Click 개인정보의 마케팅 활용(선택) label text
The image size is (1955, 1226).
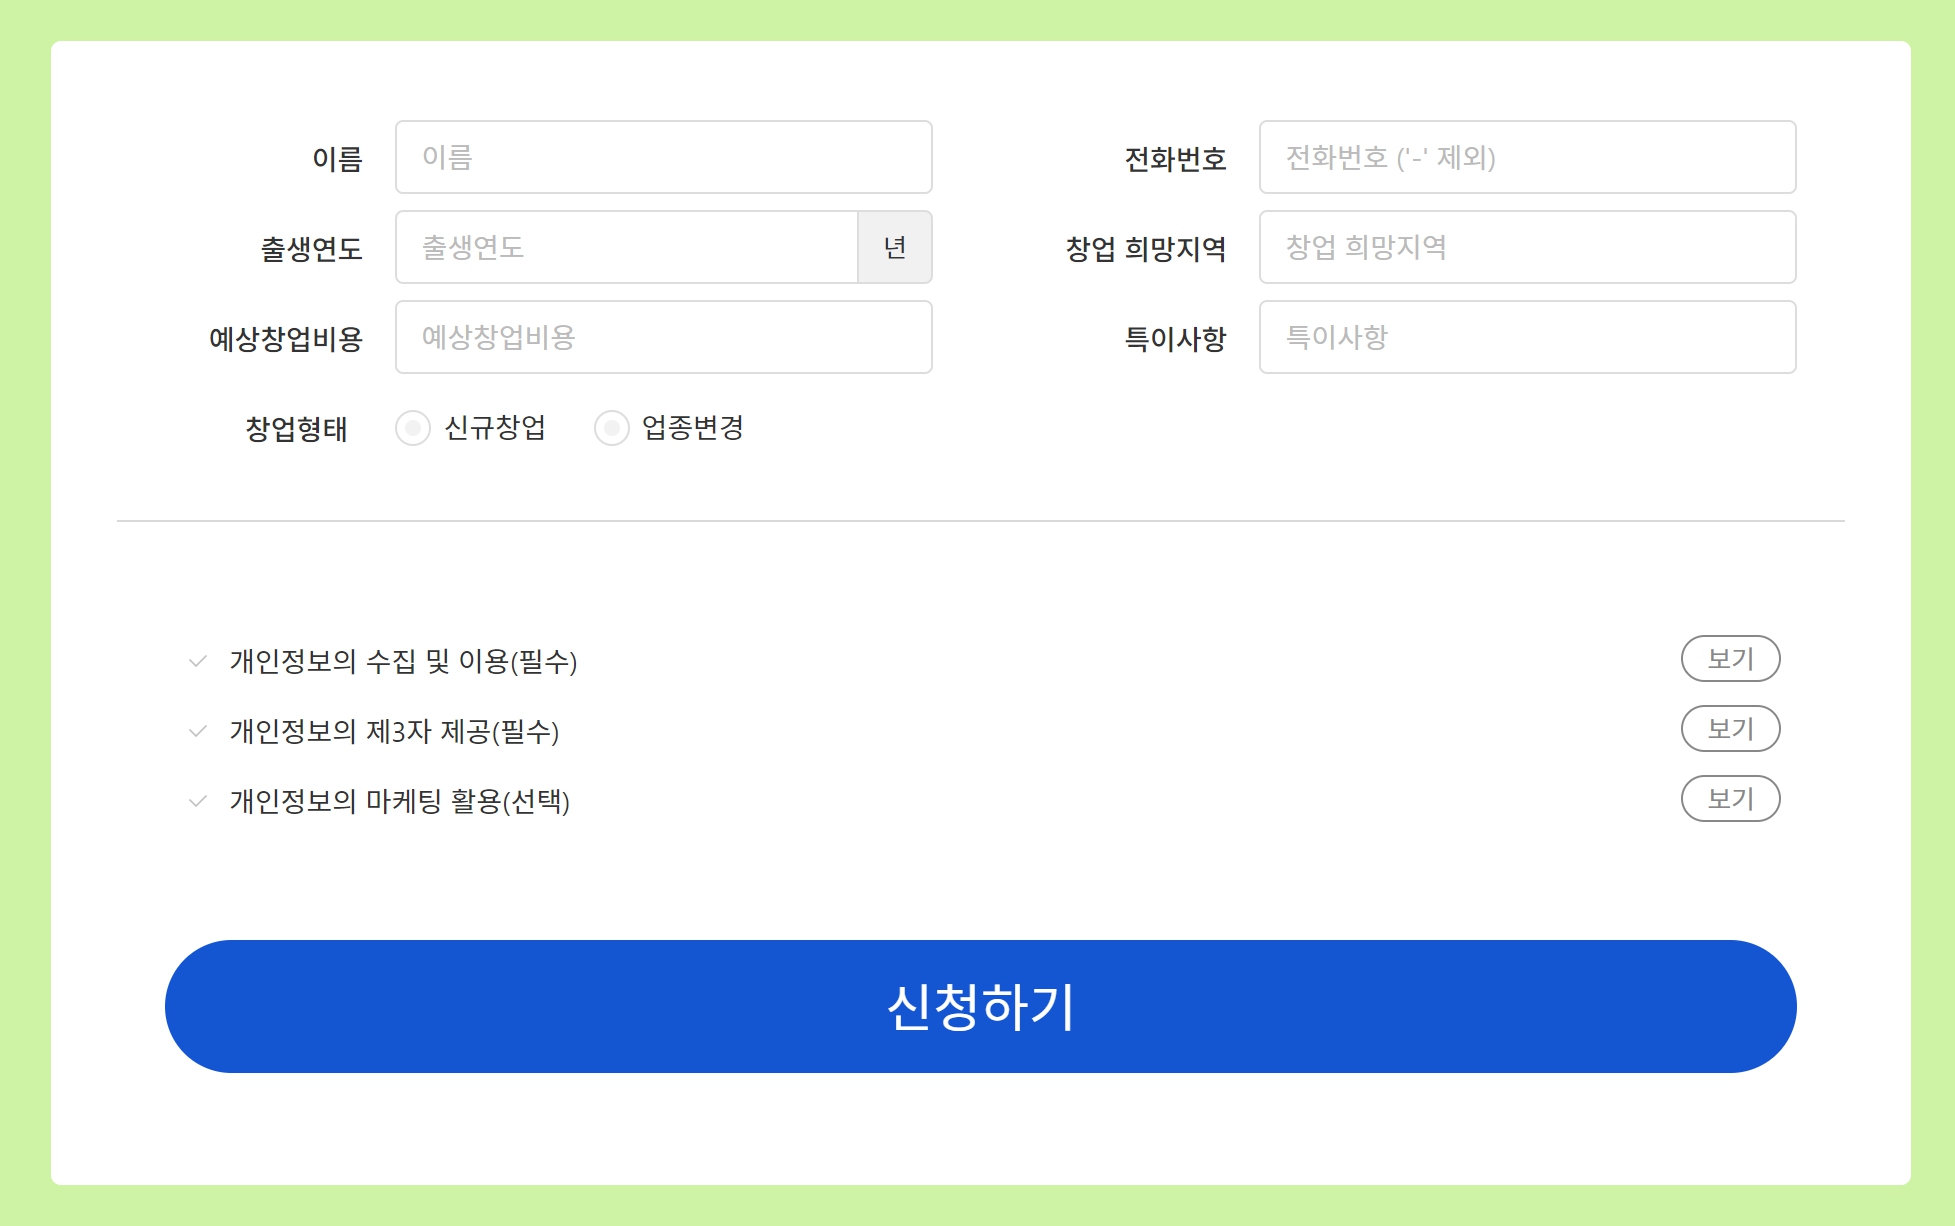pyautogui.click(x=399, y=801)
